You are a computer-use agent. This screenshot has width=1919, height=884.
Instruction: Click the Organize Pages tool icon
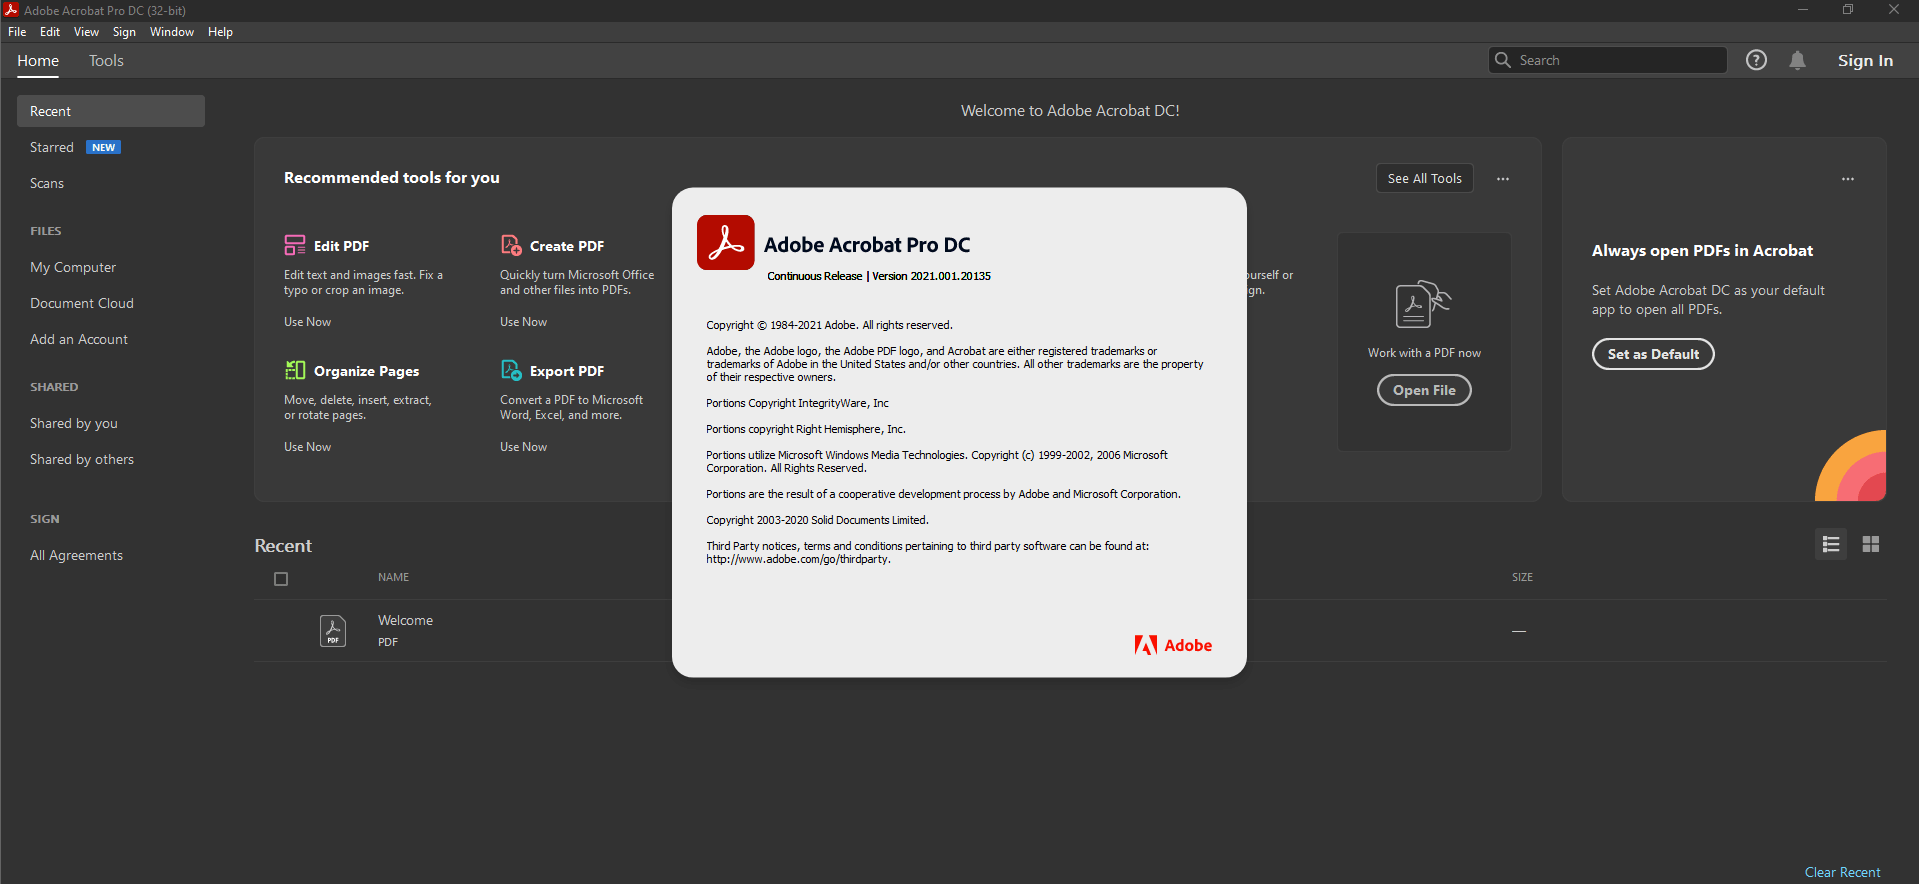pyautogui.click(x=295, y=370)
